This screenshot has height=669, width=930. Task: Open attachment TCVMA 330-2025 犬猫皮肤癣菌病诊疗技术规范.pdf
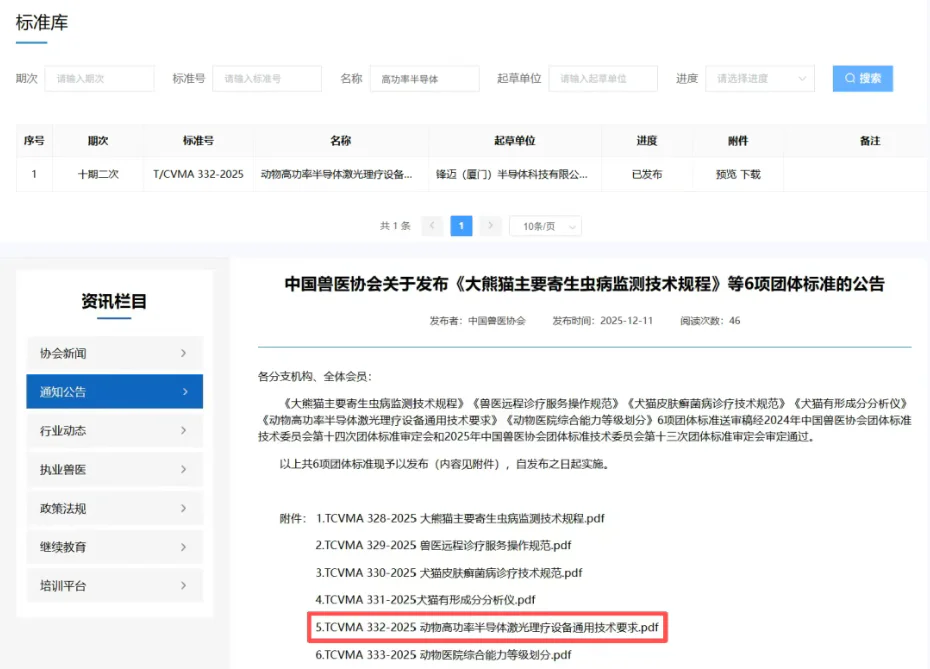point(448,573)
